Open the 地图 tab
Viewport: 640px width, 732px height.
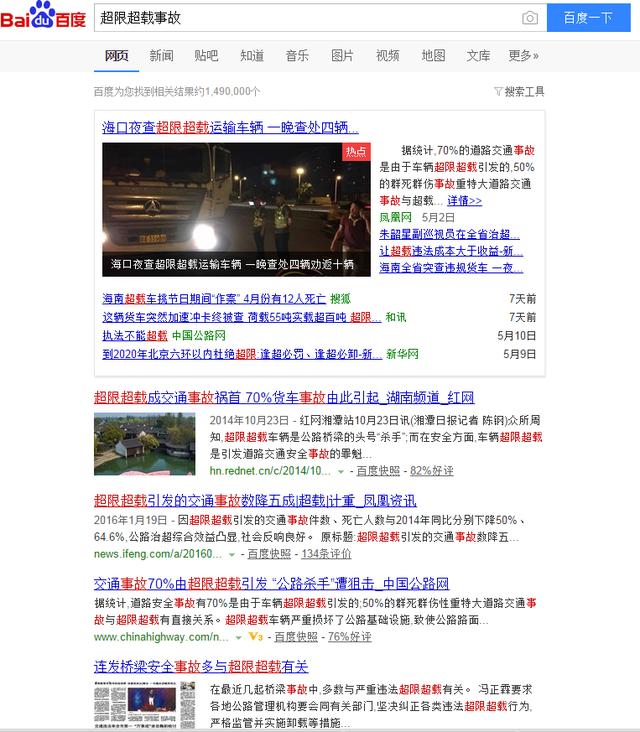(x=433, y=56)
